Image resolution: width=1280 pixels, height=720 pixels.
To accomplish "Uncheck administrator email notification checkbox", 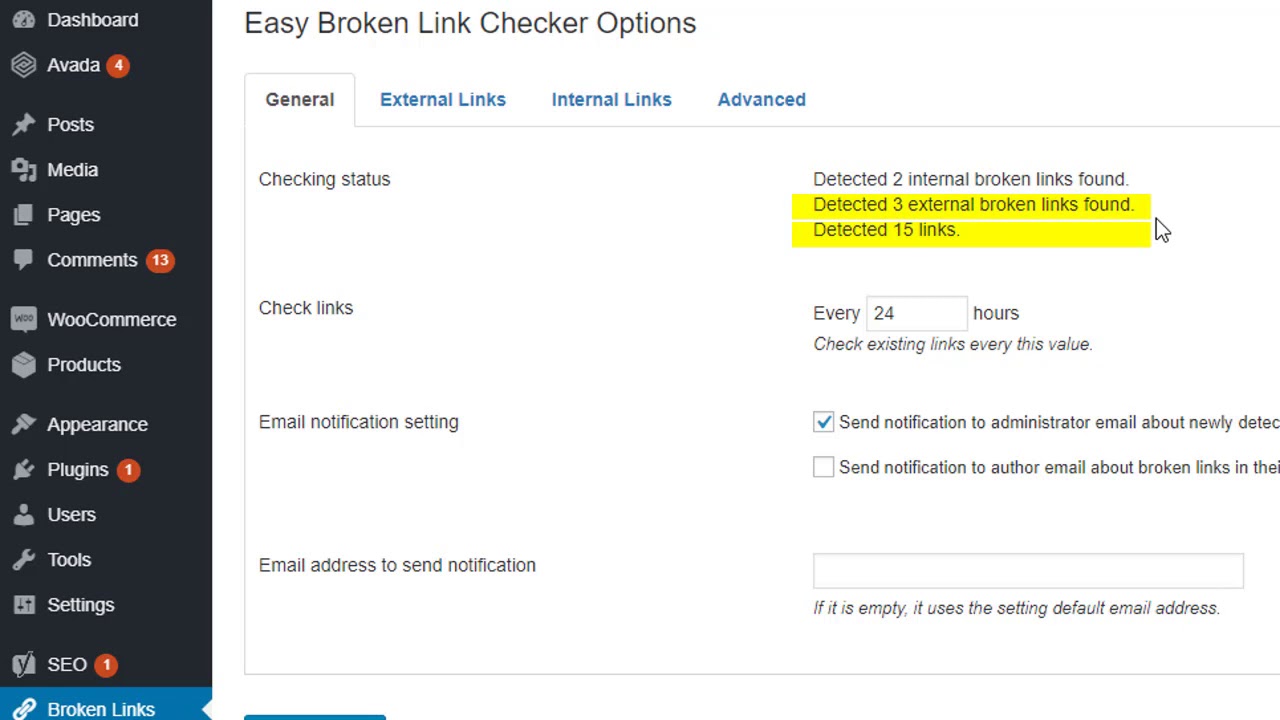I will tap(823, 422).
